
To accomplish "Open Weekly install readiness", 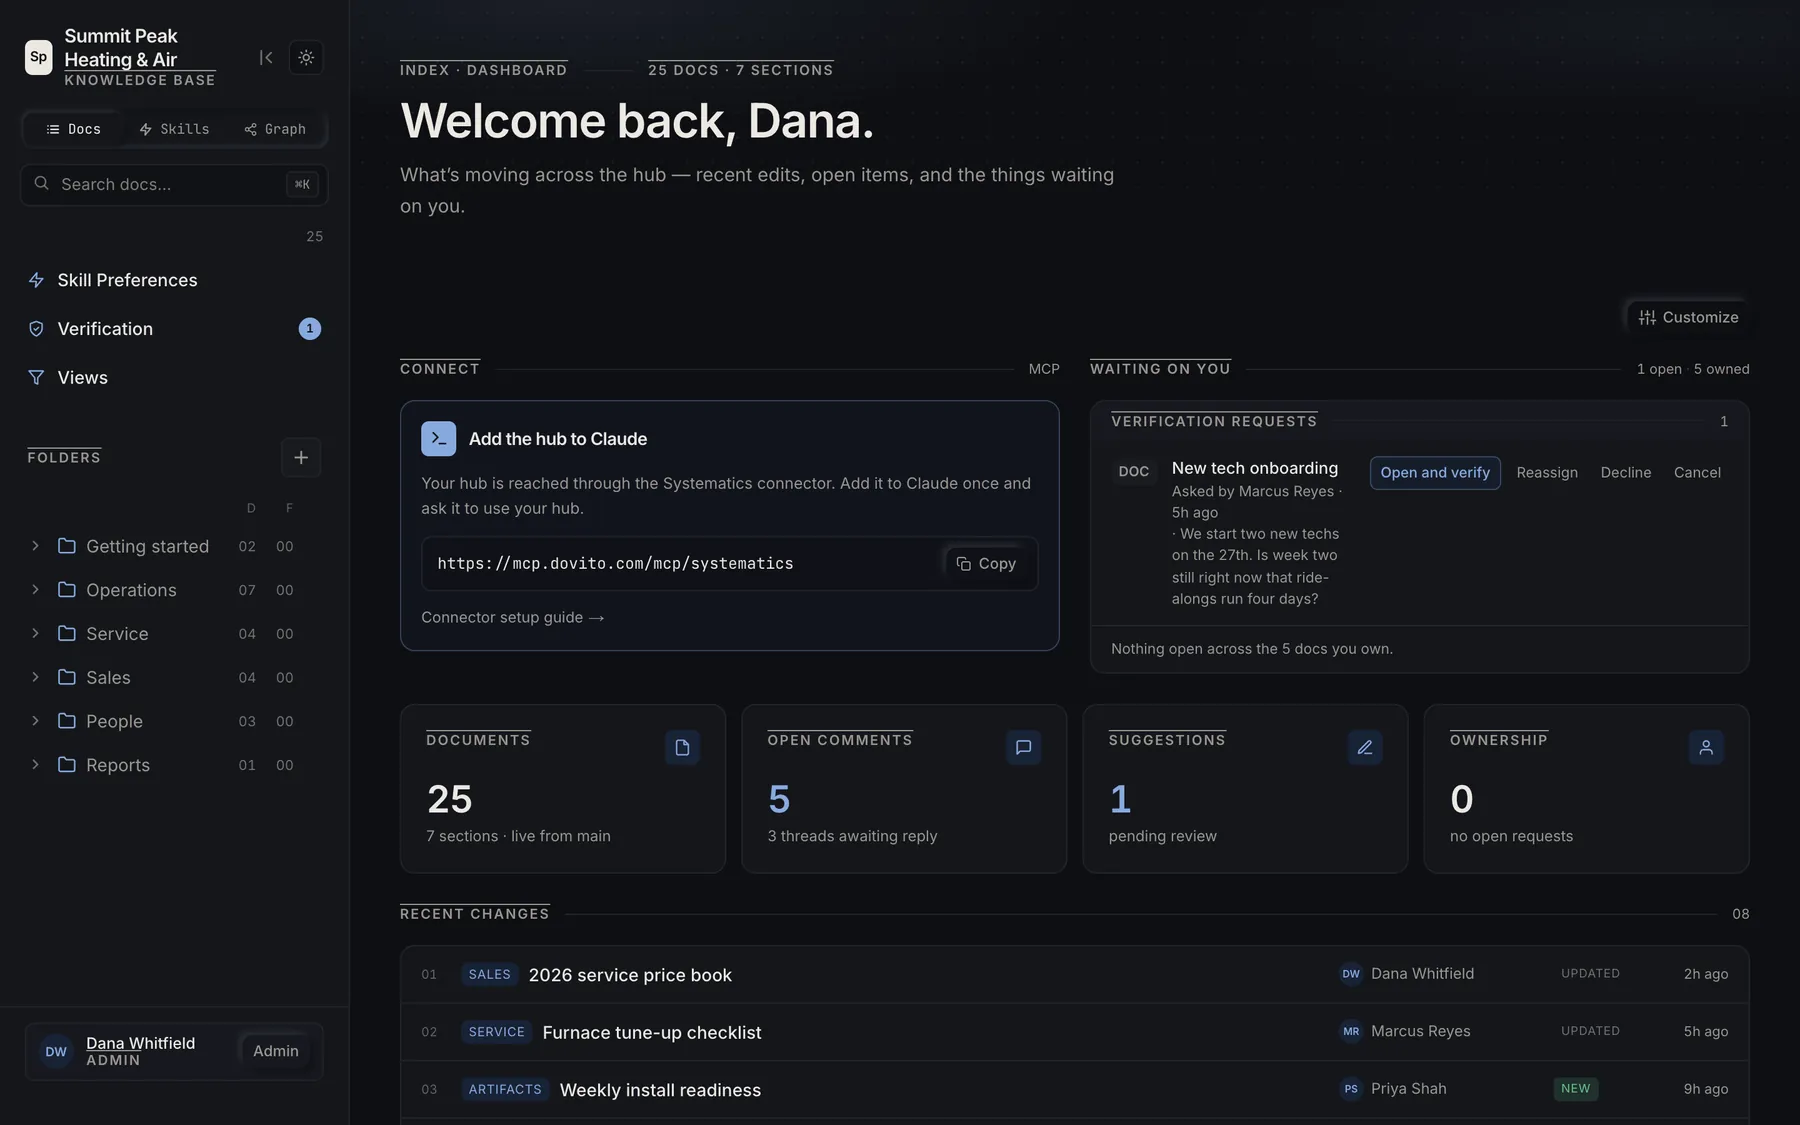I will pos(660,1090).
